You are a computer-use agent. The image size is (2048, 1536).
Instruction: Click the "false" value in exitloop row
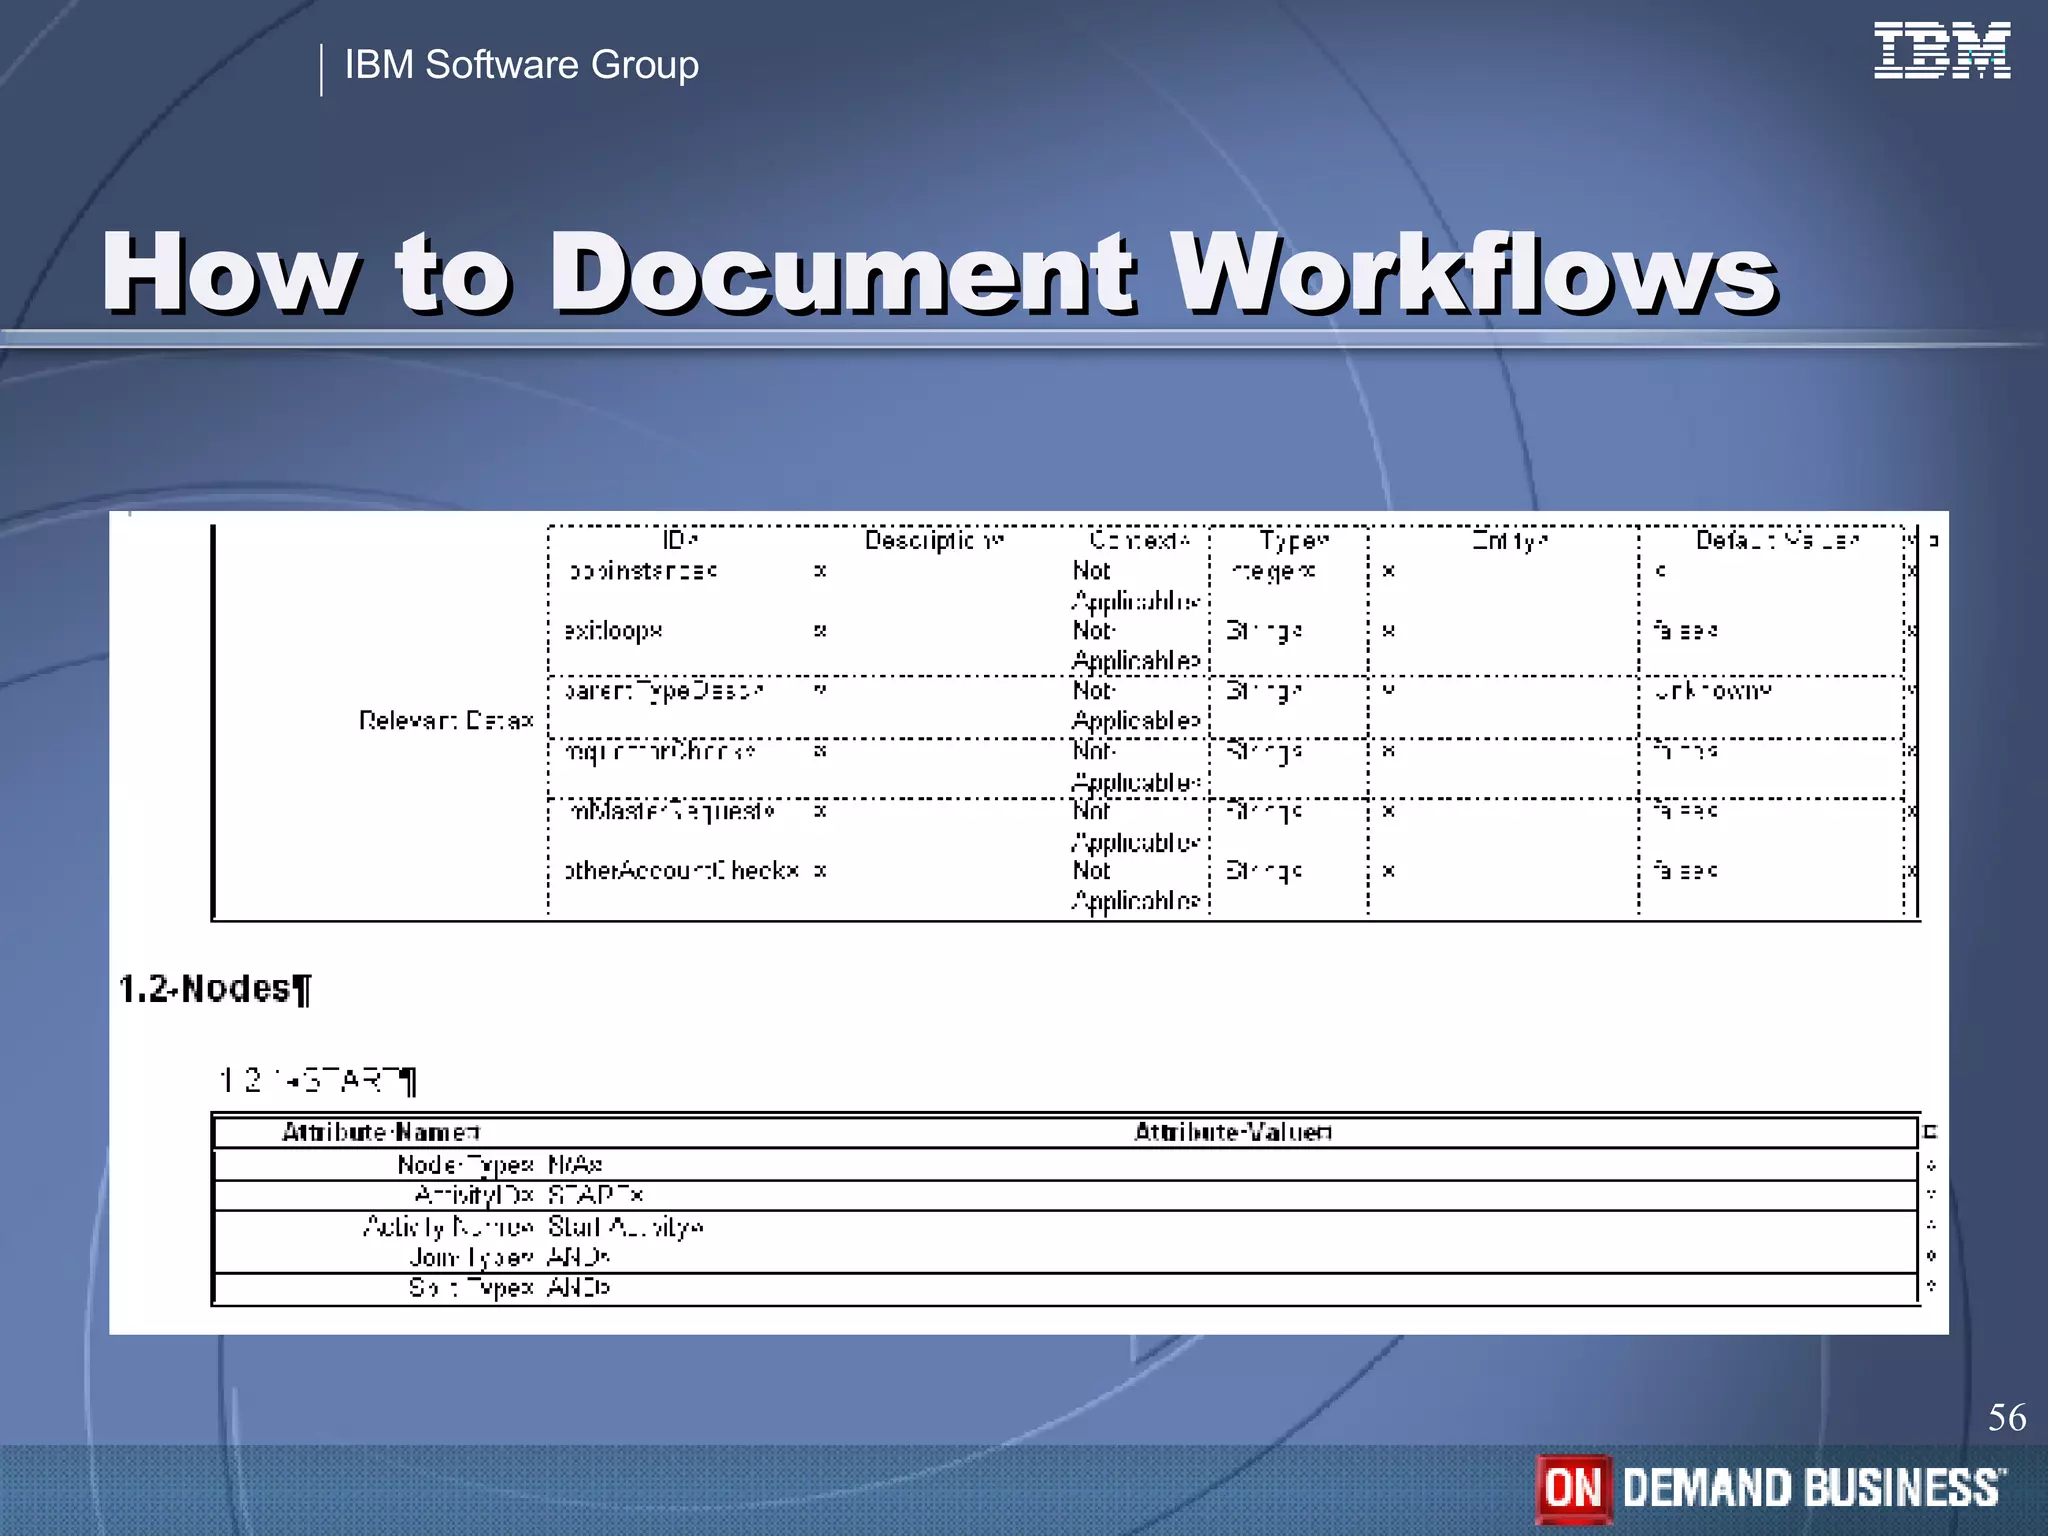1686,631
